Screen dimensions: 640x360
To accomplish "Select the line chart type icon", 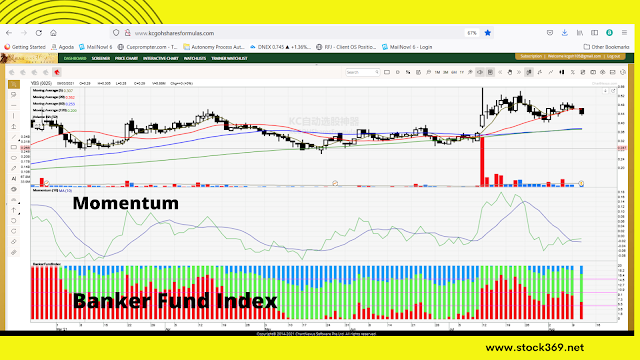I will (x=551, y=72).
